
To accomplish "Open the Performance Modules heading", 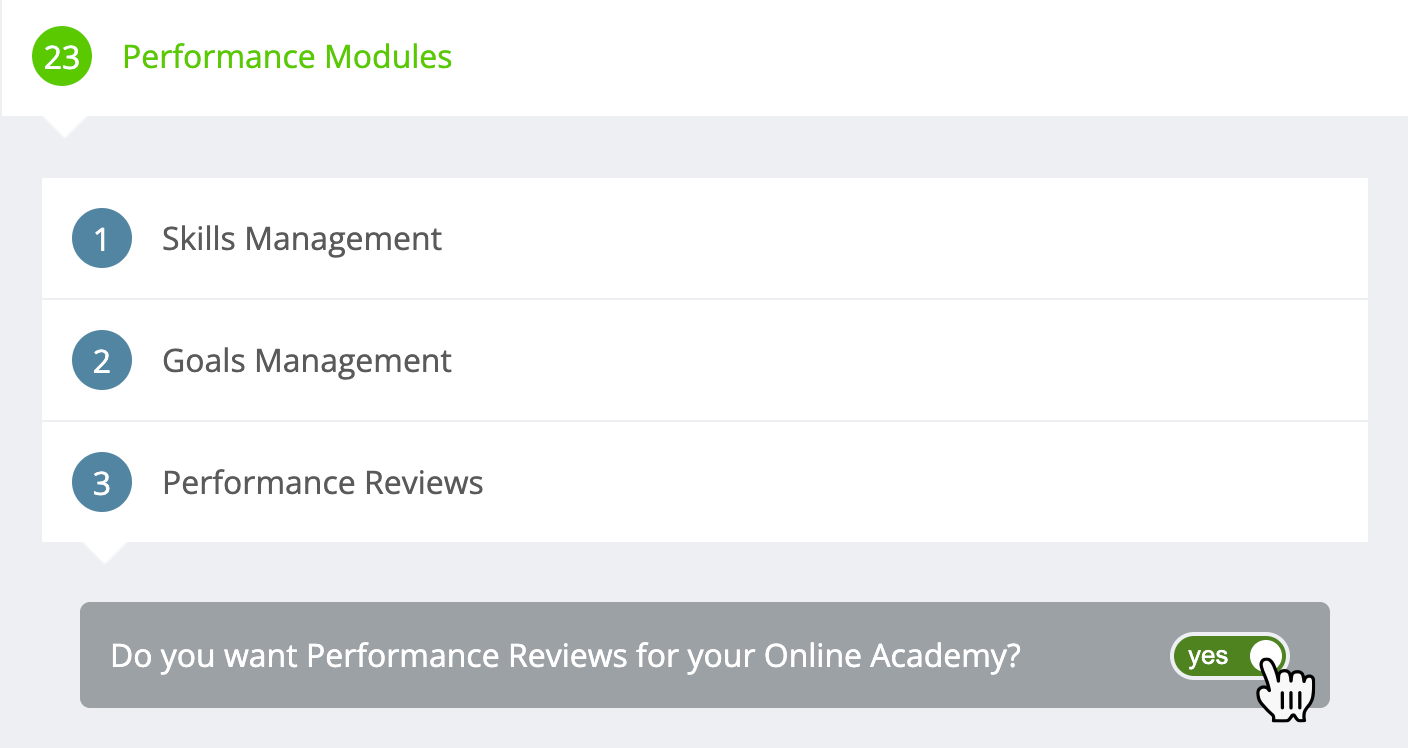I will click(x=287, y=57).
